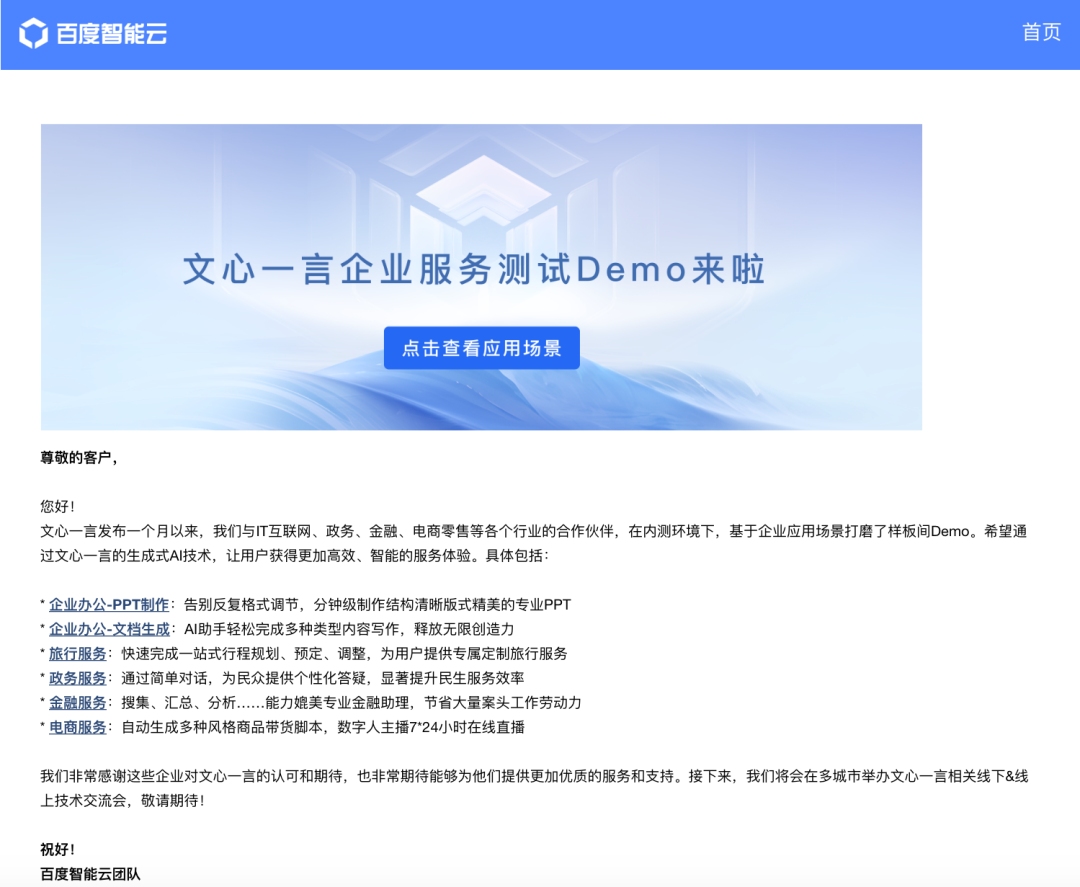Viewport: 1080px width, 887px height.
Task: Click 点击查看应用场景 button
Action: click(481, 348)
